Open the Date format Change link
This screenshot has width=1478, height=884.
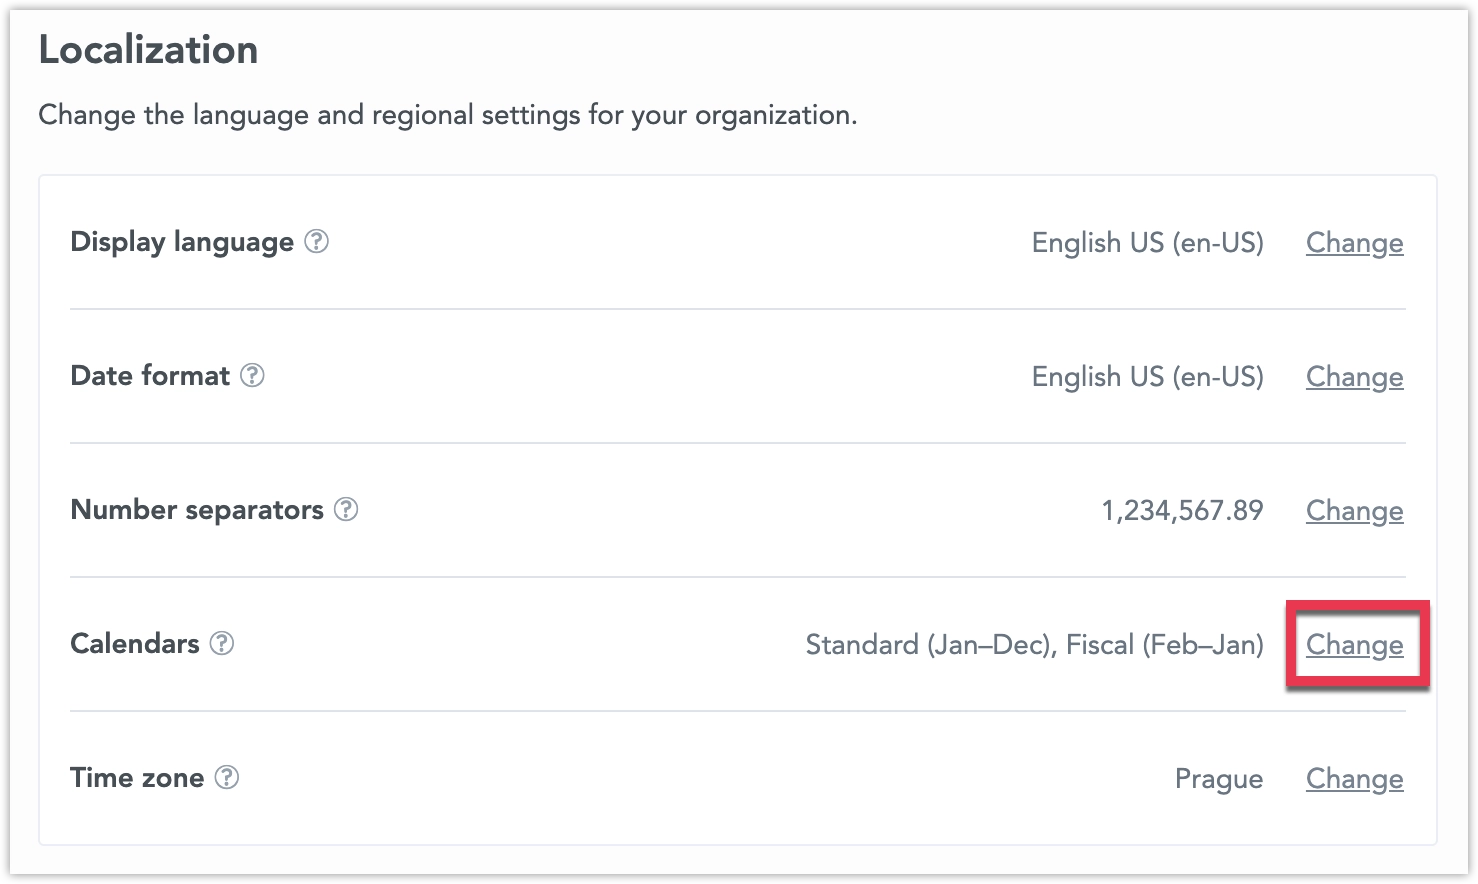(1354, 377)
